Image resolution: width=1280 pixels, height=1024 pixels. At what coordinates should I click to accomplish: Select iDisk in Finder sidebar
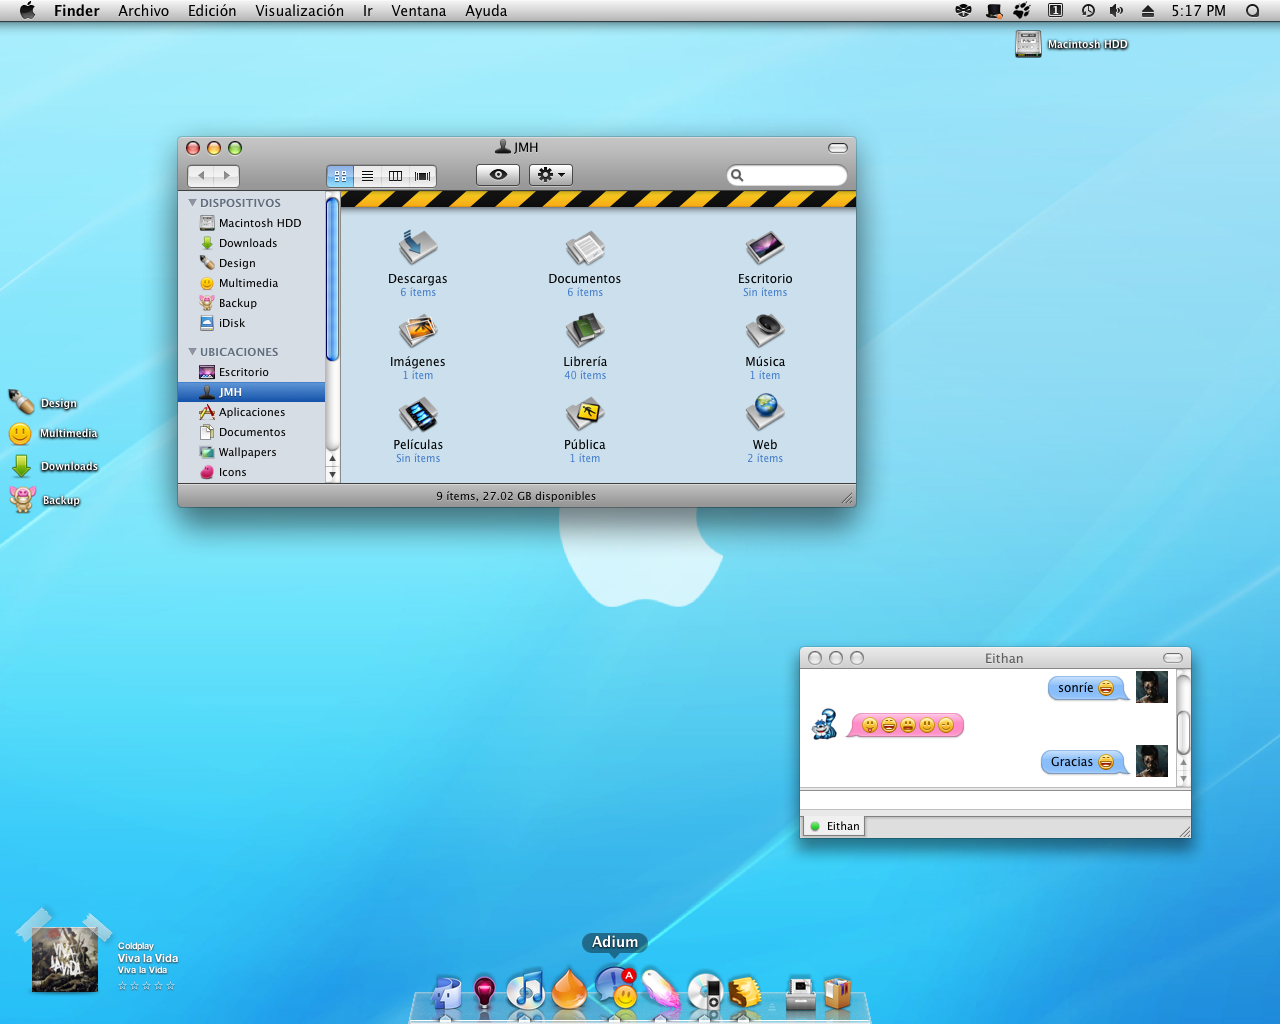coord(252,323)
